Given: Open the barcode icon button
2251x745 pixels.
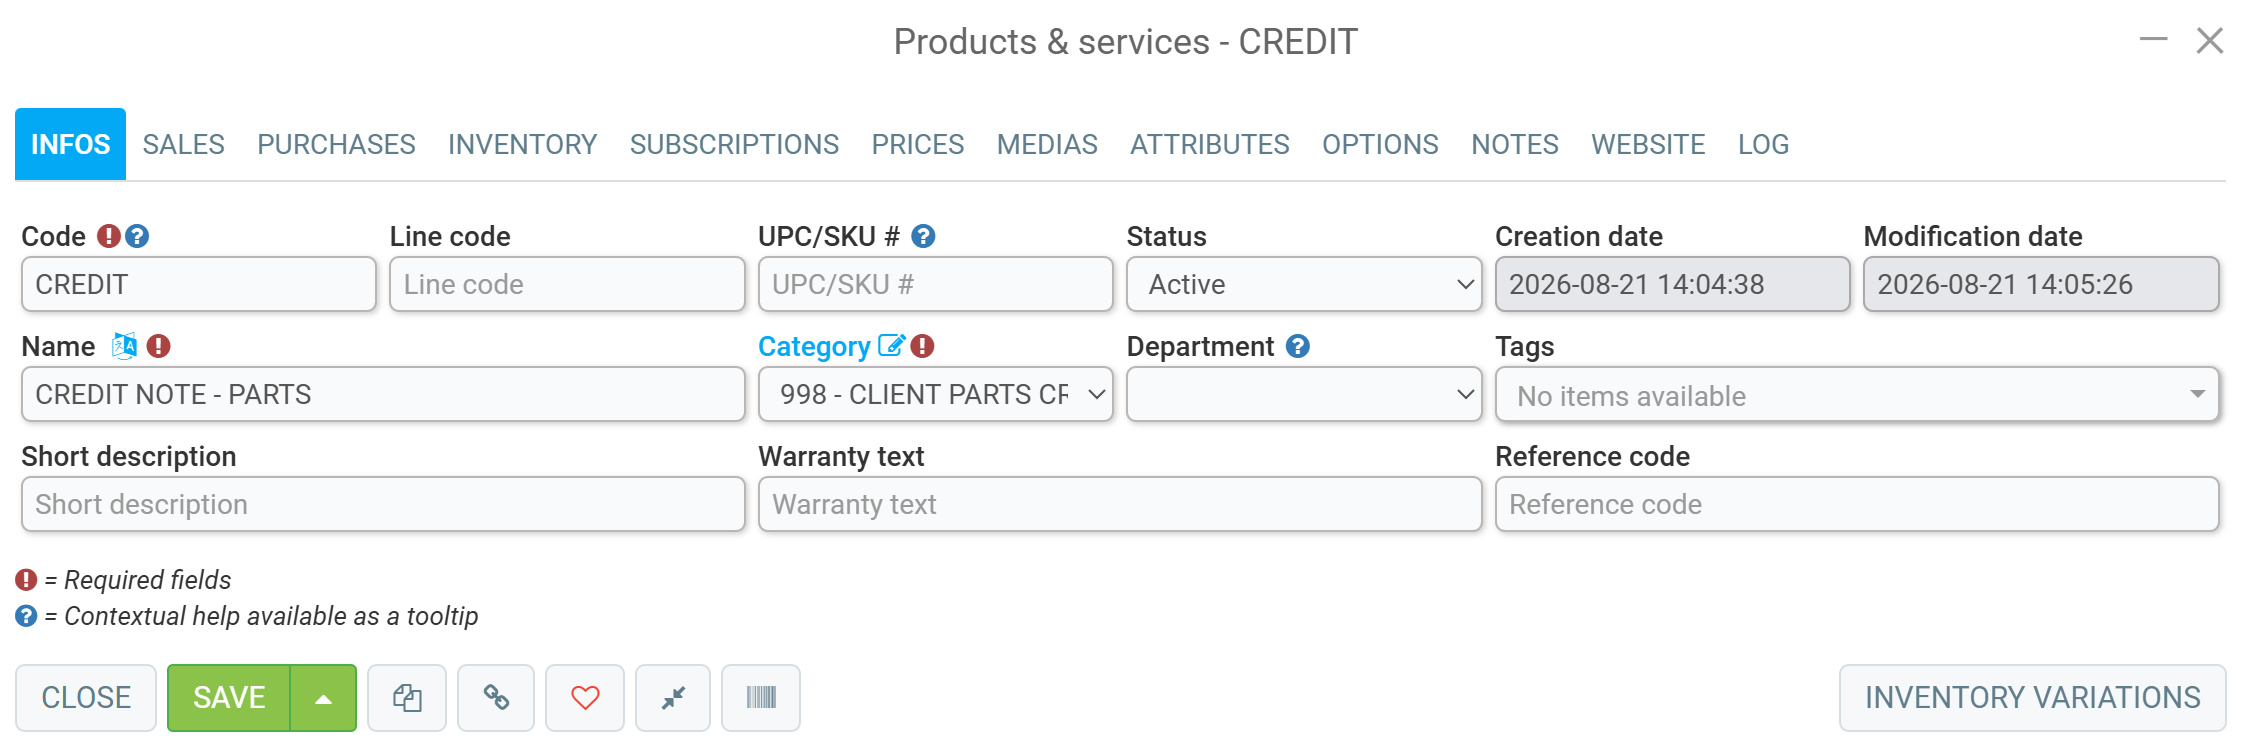Looking at the screenshot, I should pos(761,698).
